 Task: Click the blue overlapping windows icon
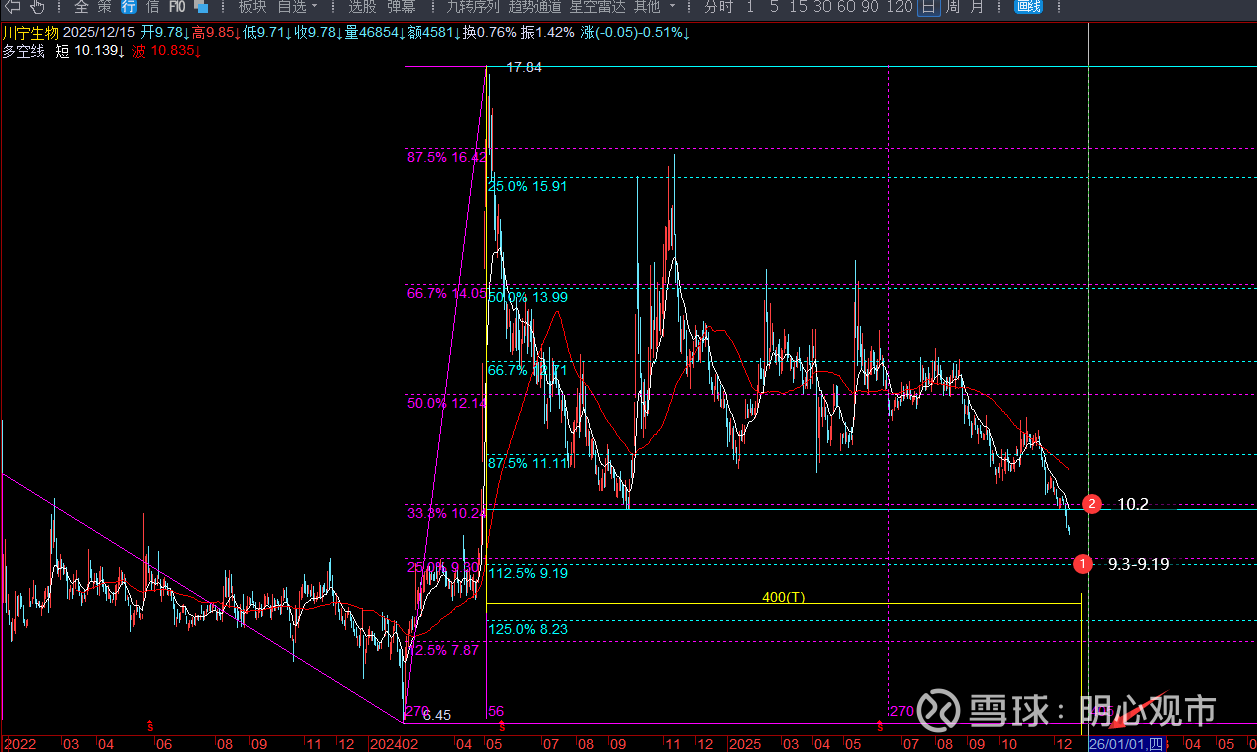click(201, 7)
